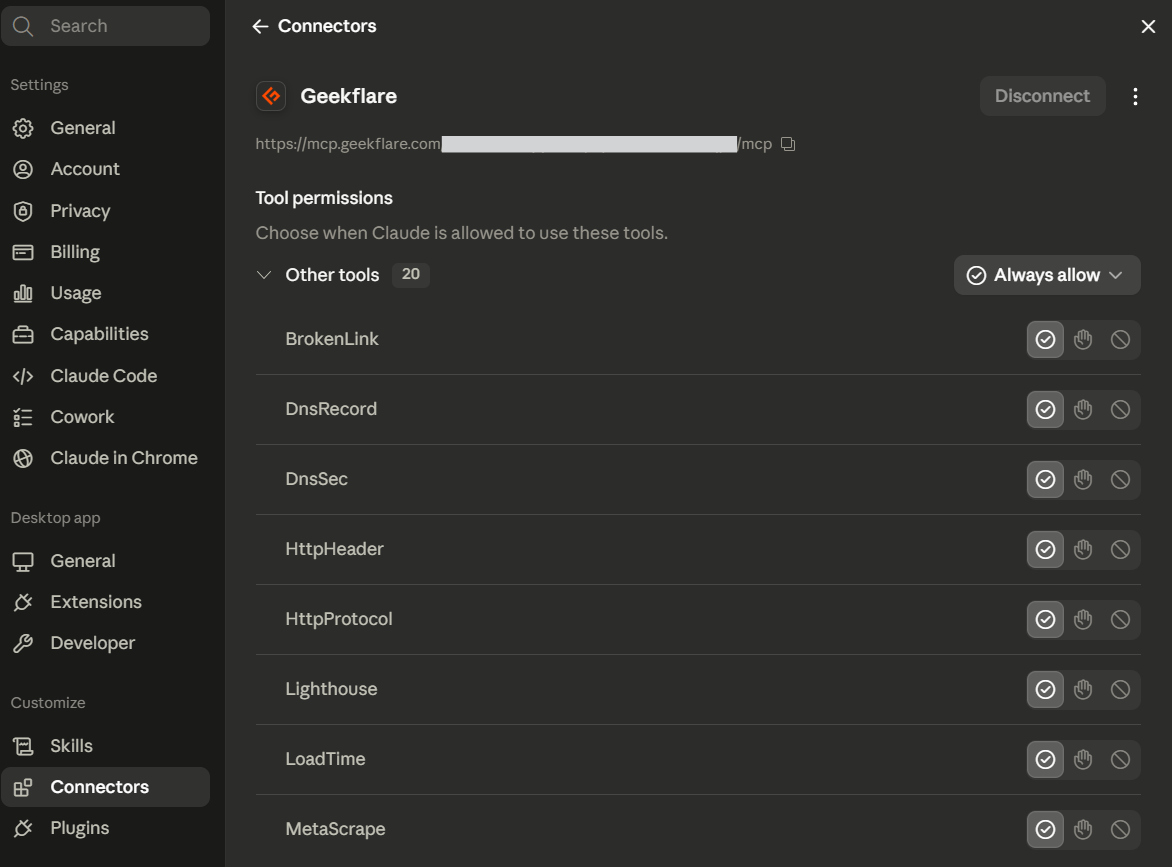Click the Geekflare MCP URL text
1172x867 pixels.
pos(513,144)
